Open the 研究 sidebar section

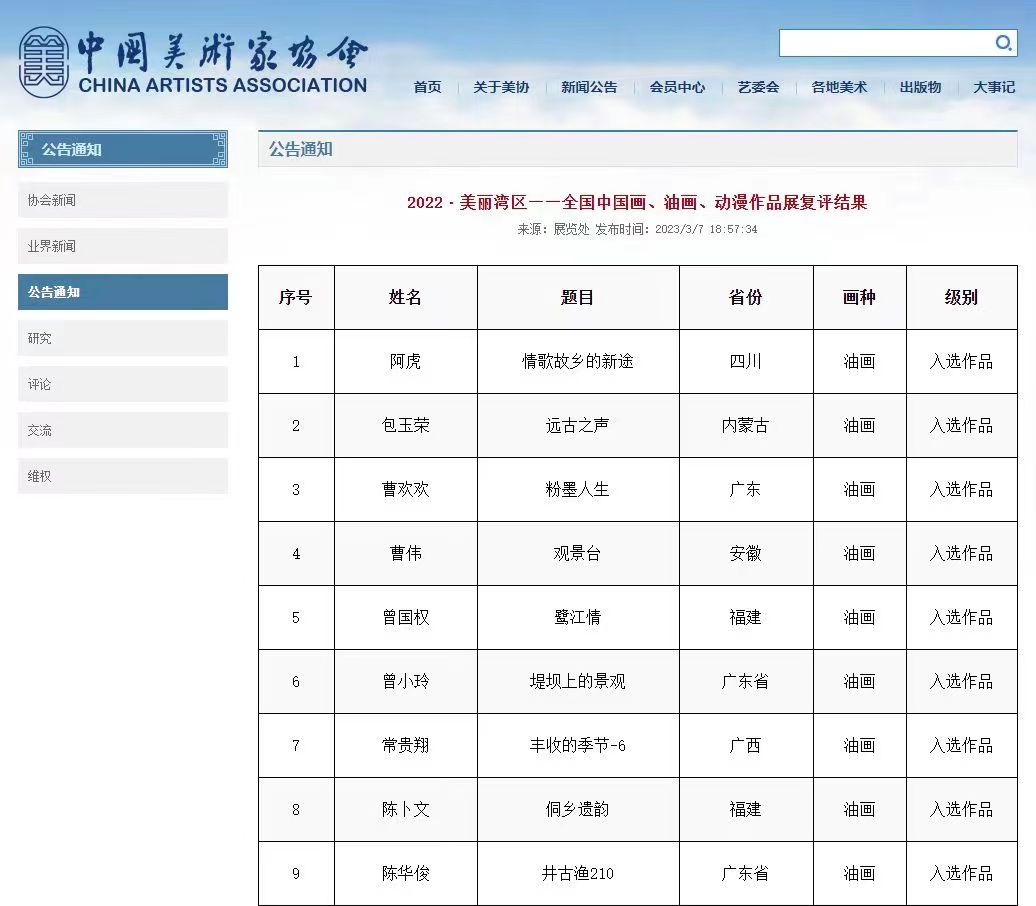(x=123, y=338)
